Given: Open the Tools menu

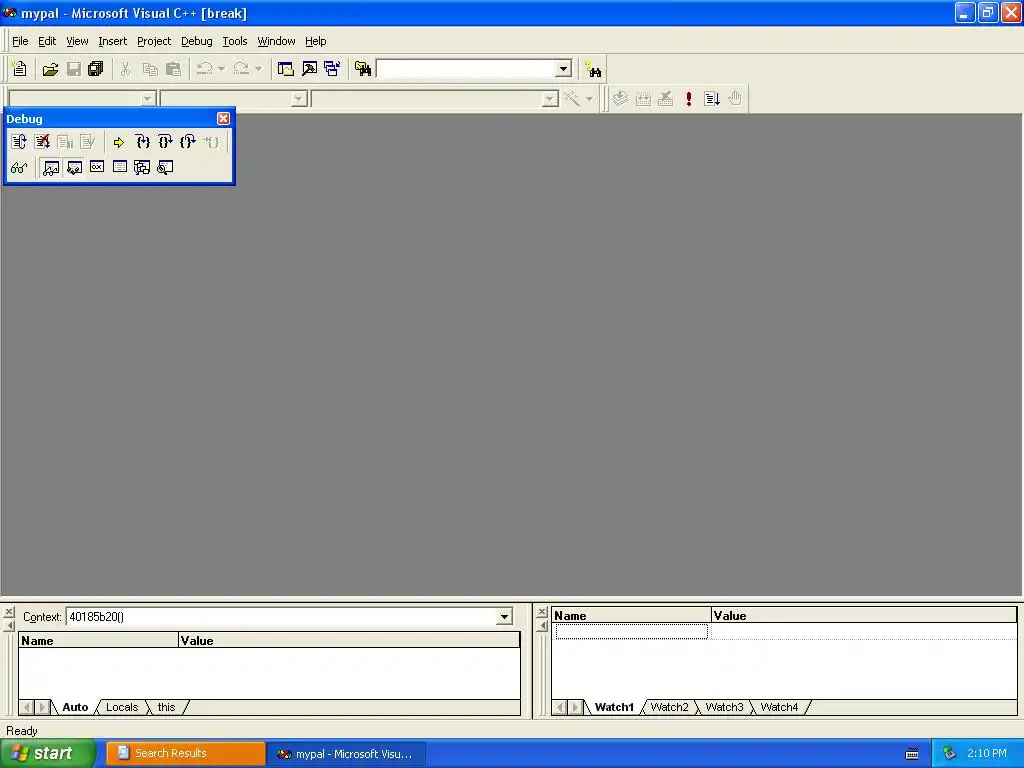Looking at the screenshot, I should [234, 41].
